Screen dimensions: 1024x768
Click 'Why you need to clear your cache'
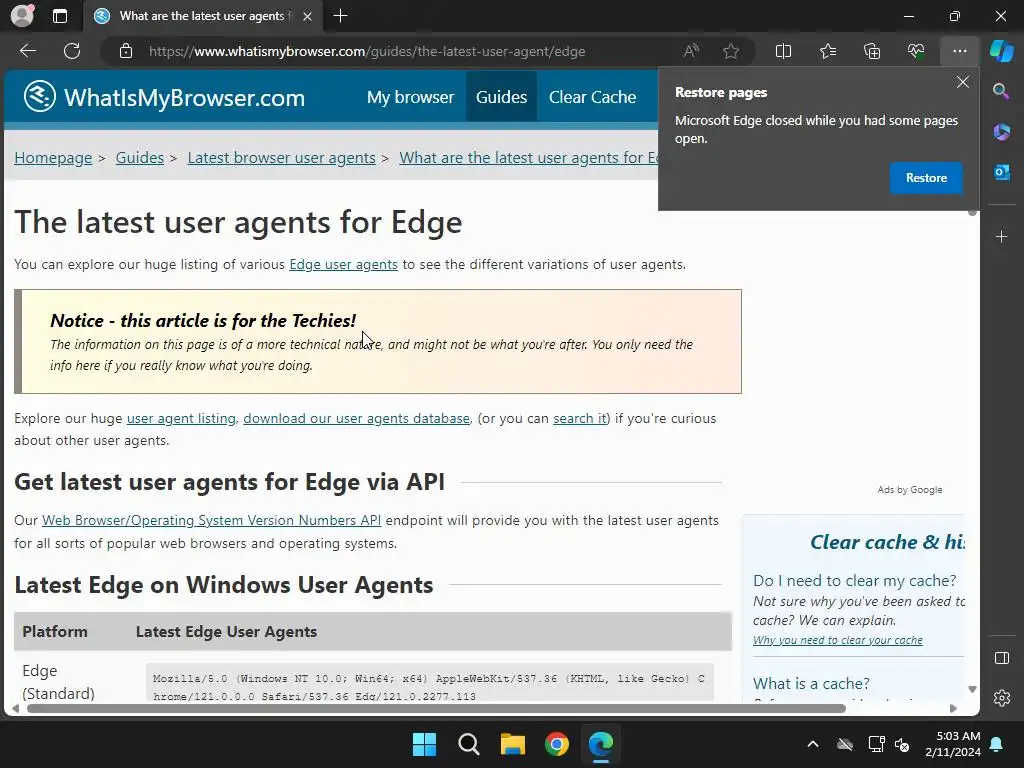pos(838,640)
